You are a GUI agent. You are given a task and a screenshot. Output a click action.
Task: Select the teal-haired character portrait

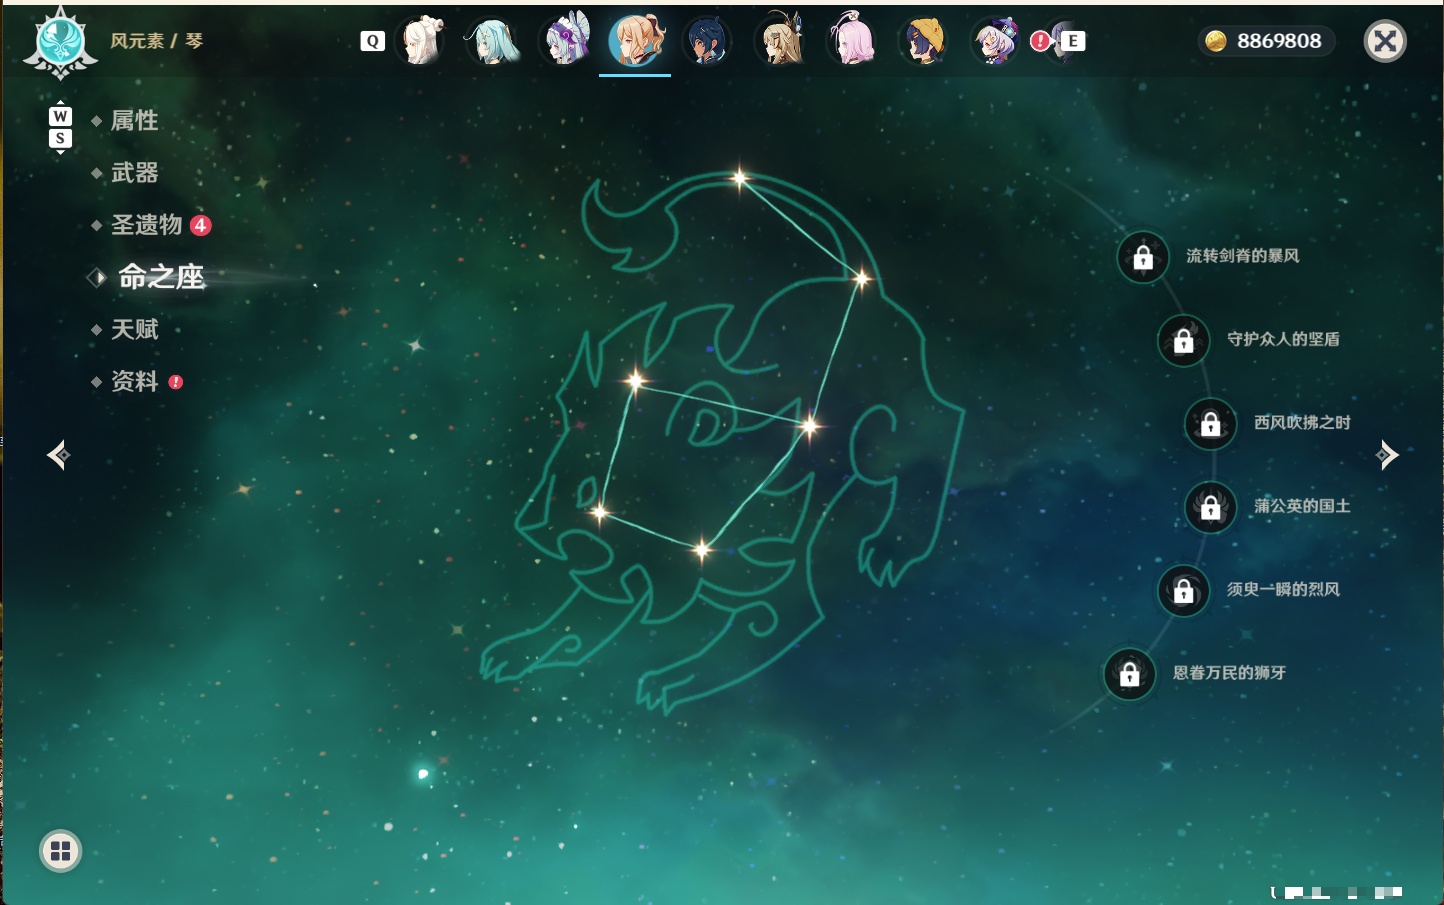[x=493, y=41]
